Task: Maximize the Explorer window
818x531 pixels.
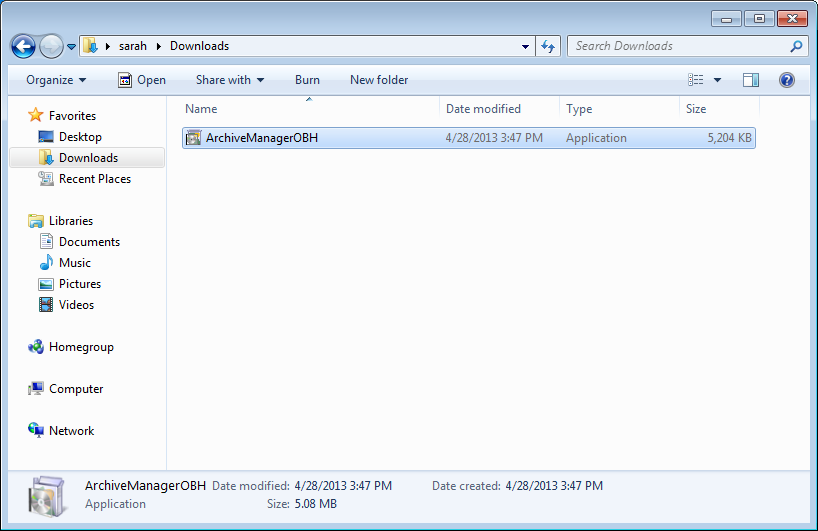Action: tap(759, 19)
